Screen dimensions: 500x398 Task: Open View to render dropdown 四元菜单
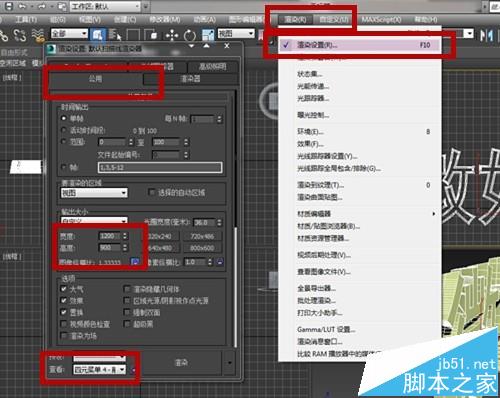click(x=99, y=369)
